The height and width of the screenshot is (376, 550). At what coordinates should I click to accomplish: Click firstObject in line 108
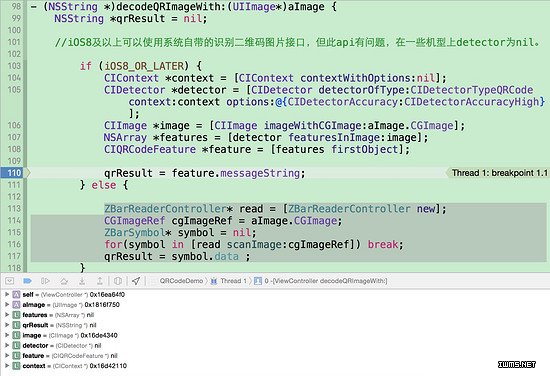click(x=365, y=149)
